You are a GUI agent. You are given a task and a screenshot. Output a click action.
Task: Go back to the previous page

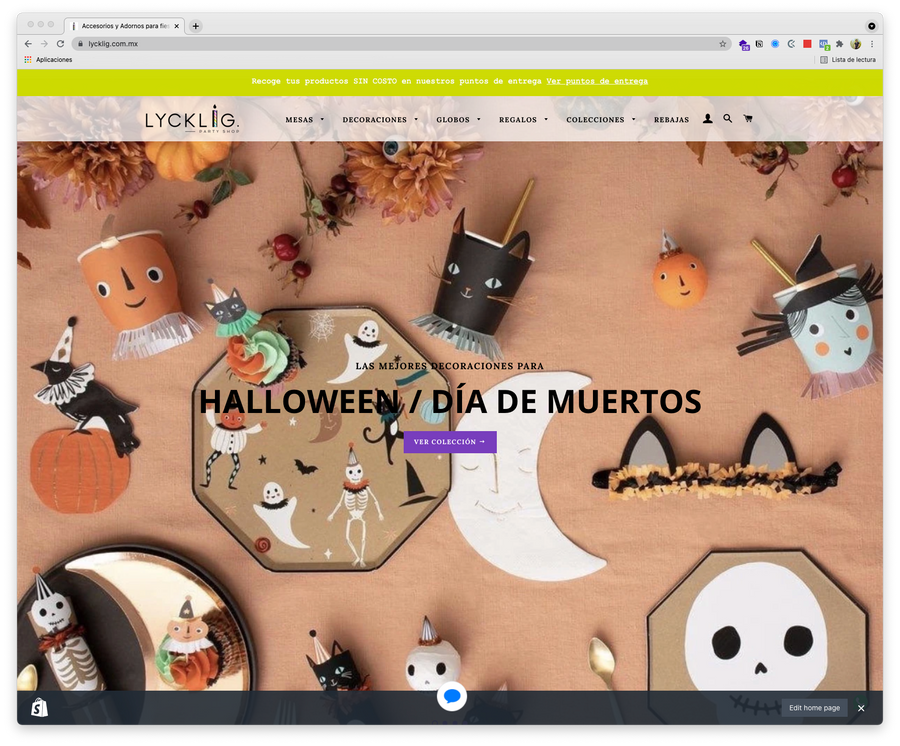click(28, 44)
